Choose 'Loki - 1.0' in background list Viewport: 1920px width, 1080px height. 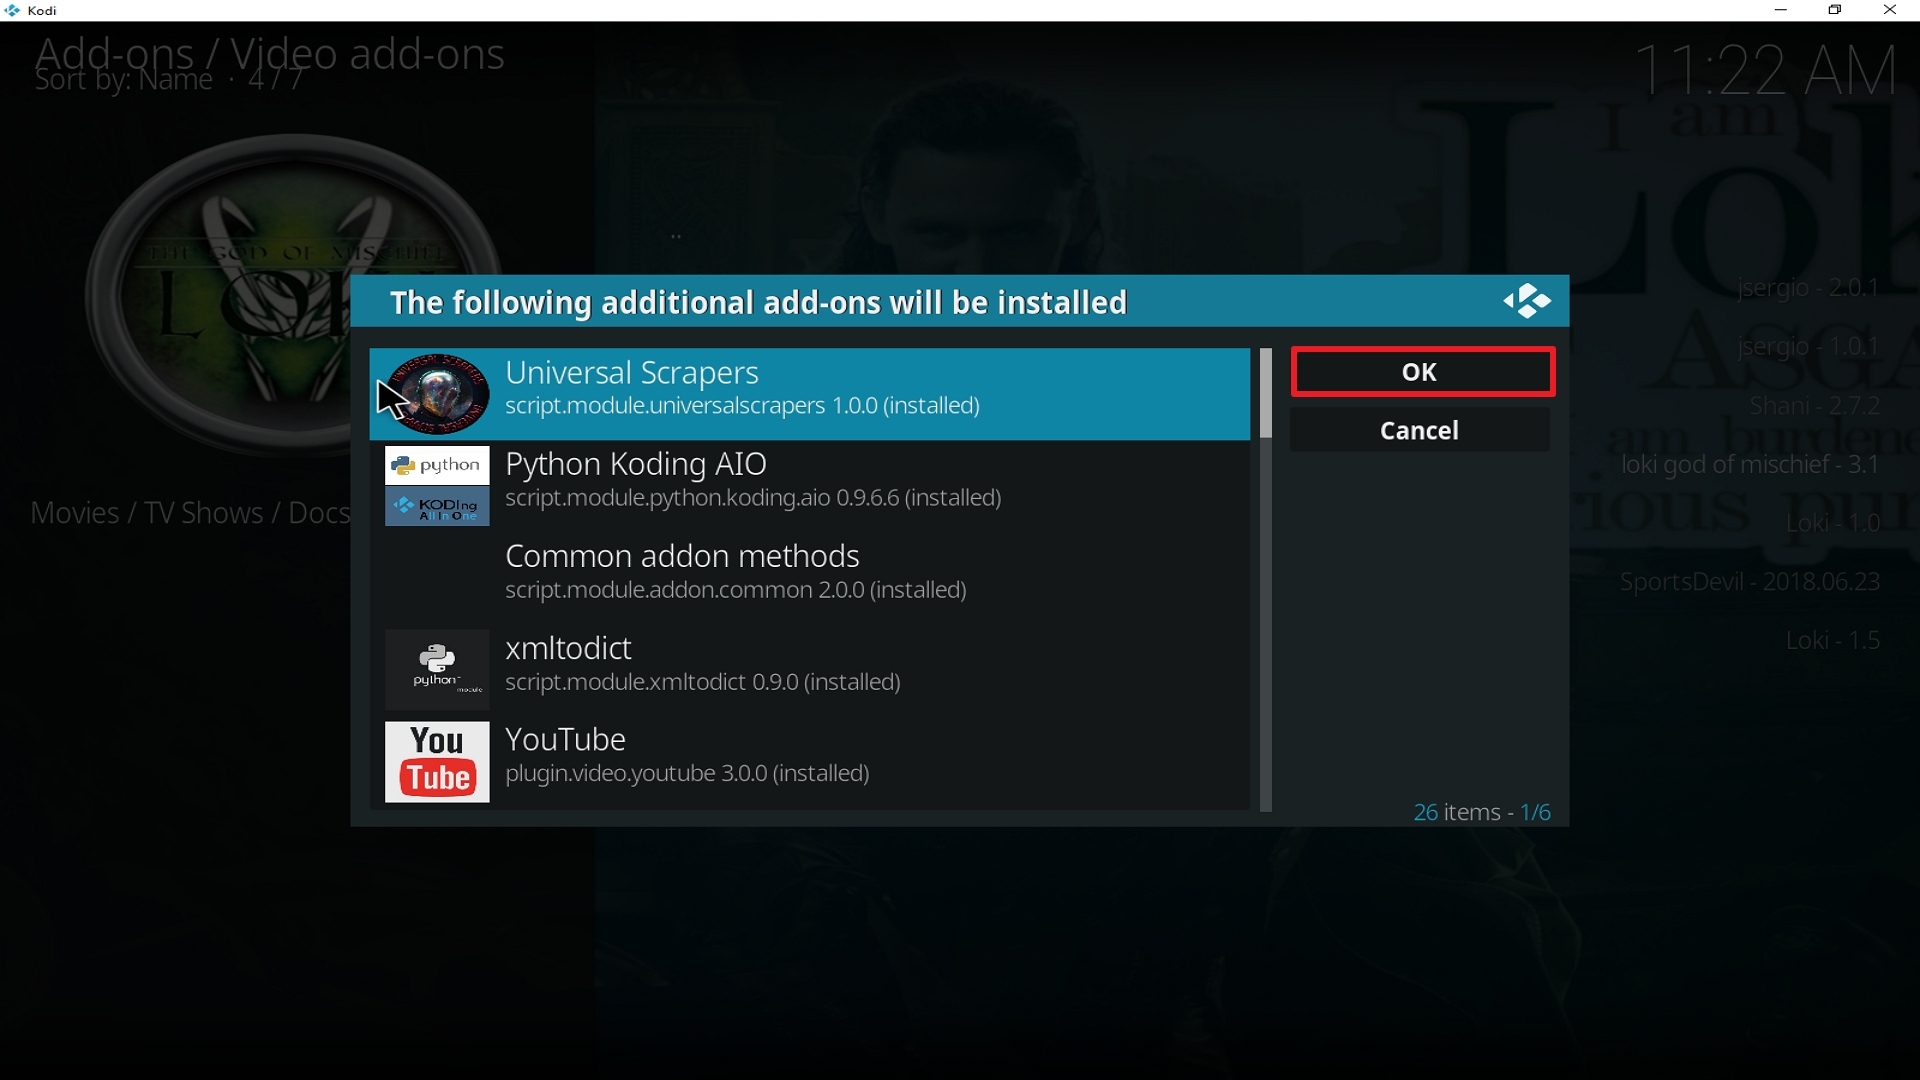[1833, 523]
